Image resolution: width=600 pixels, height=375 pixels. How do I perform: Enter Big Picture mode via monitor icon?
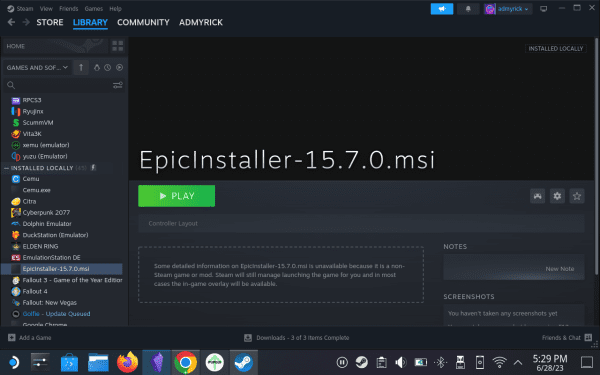point(543,8)
